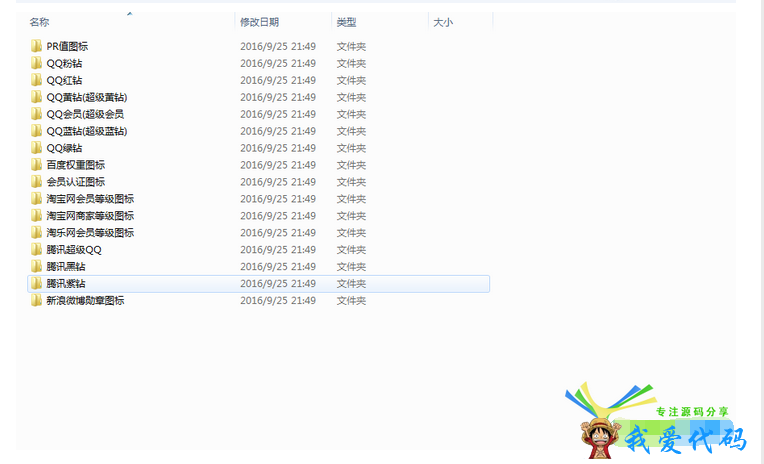Click the folder icon of 百度权重图标

tap(36, 165)
